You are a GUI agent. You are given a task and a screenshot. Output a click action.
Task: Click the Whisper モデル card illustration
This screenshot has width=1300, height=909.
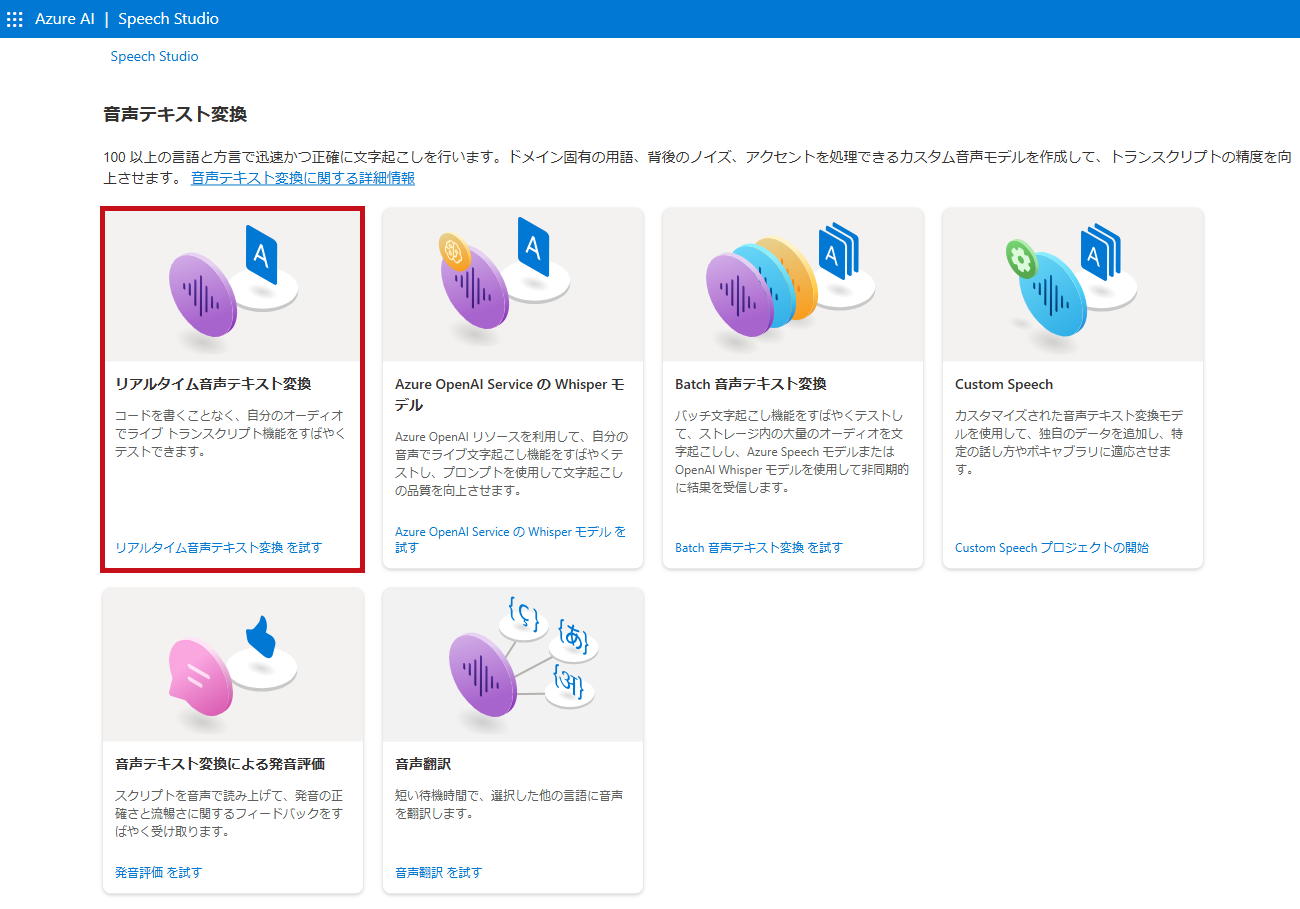(513, 284)
